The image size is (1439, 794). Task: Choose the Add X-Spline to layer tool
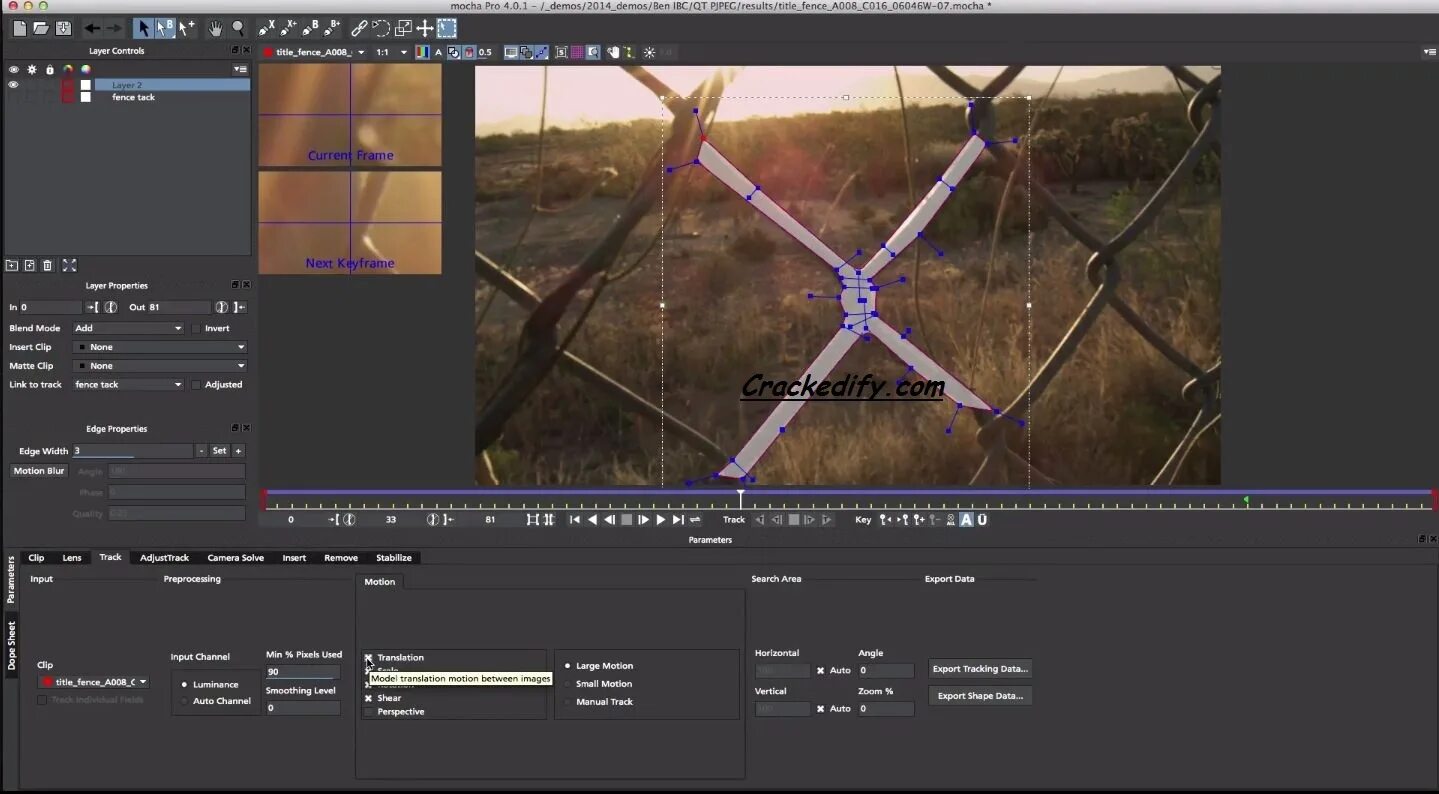(288, 28)
